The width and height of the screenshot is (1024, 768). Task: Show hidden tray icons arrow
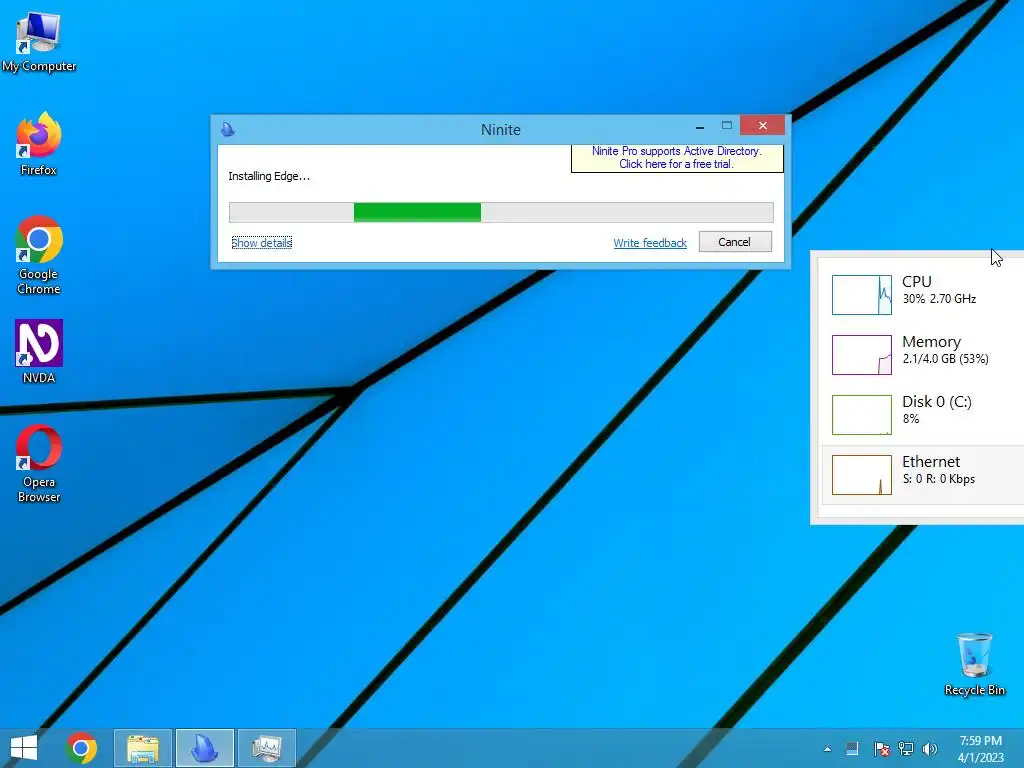coord(827,749)
